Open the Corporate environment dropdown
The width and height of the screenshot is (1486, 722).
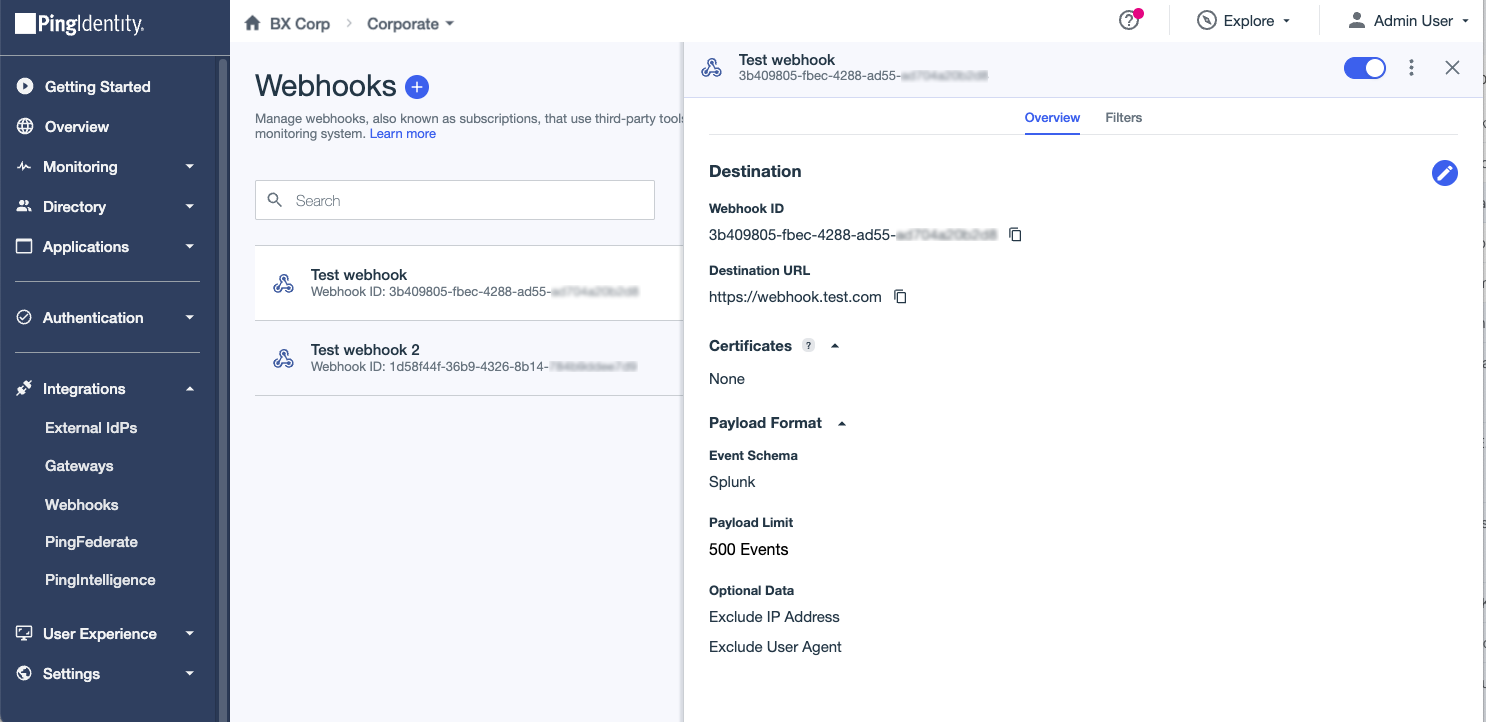click(409, 23)
